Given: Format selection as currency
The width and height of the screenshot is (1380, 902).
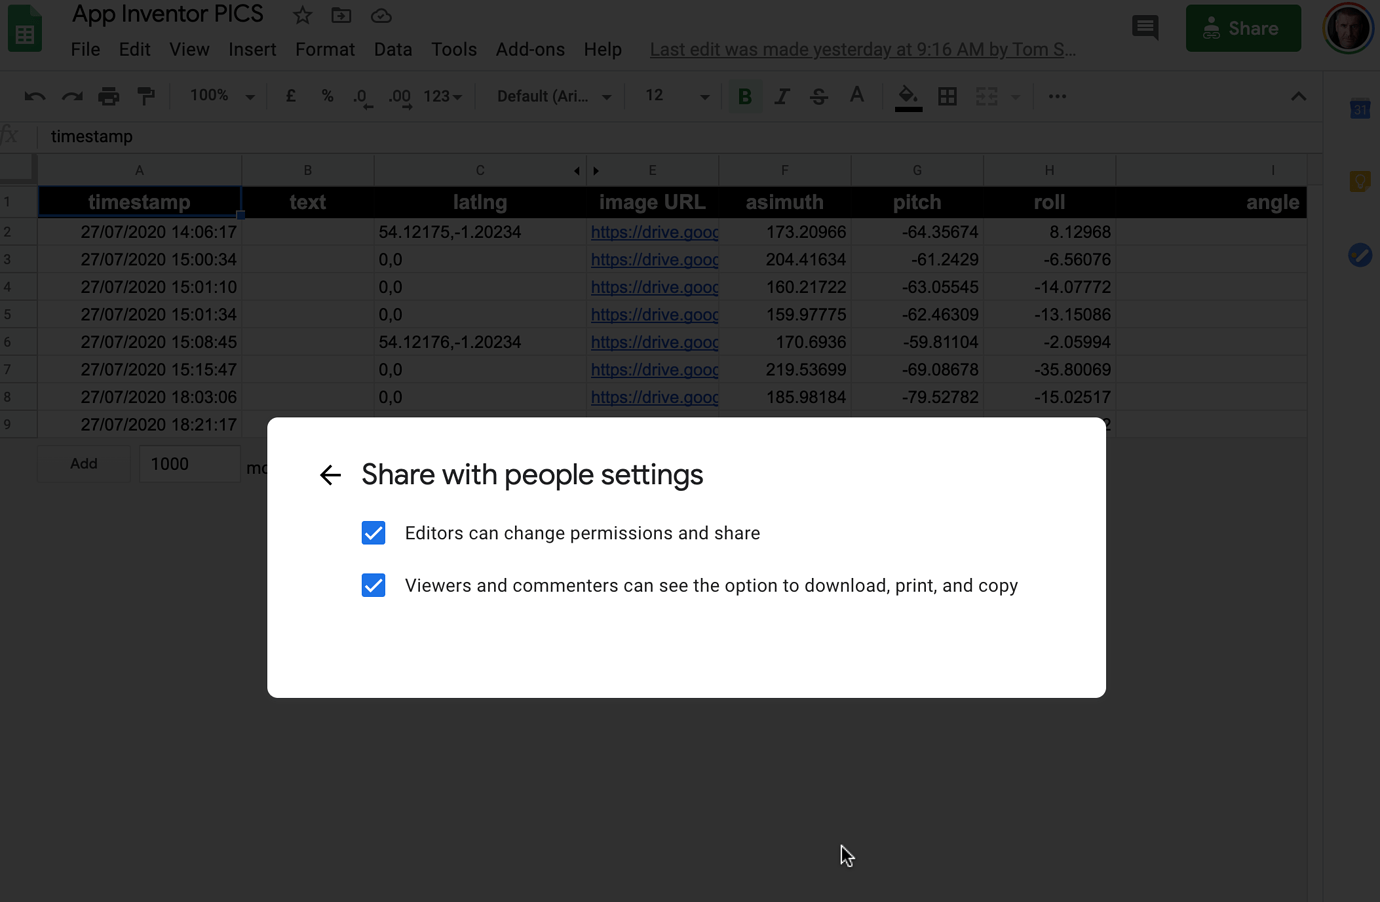Looking at the screenshot, I should click(290, 95).
